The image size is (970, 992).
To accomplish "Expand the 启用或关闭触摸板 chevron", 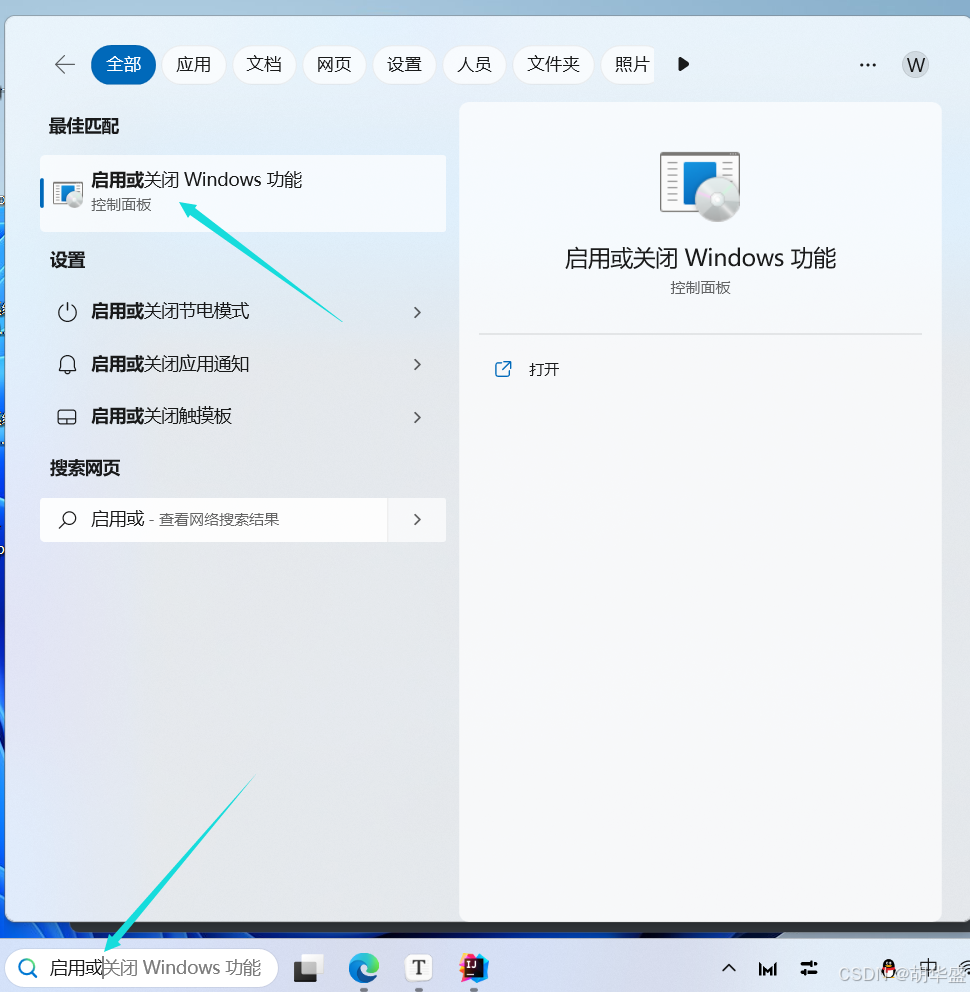I will click(417, 417).
